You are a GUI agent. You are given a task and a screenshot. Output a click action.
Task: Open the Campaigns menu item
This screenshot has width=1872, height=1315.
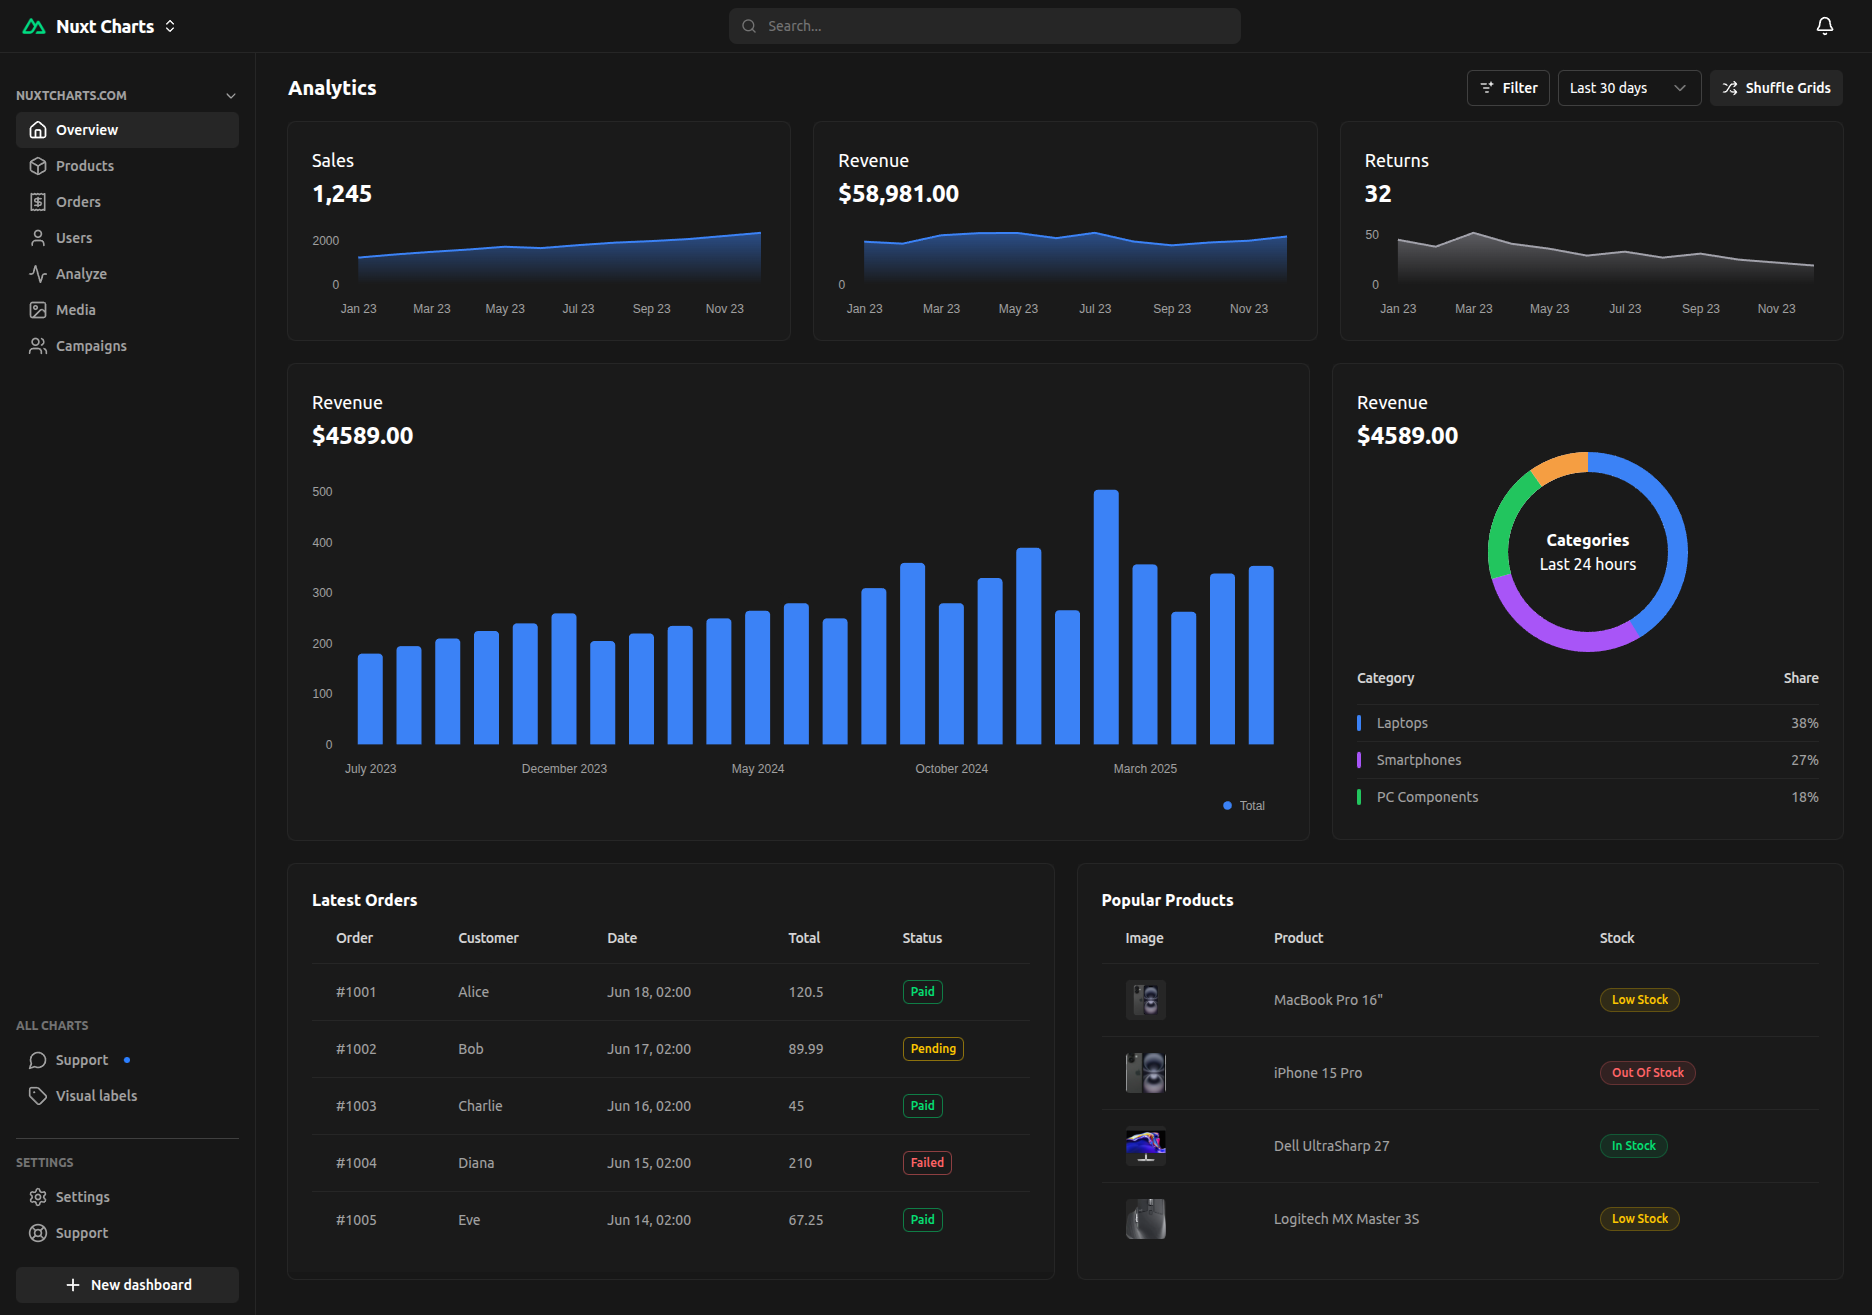pos(91,346)
